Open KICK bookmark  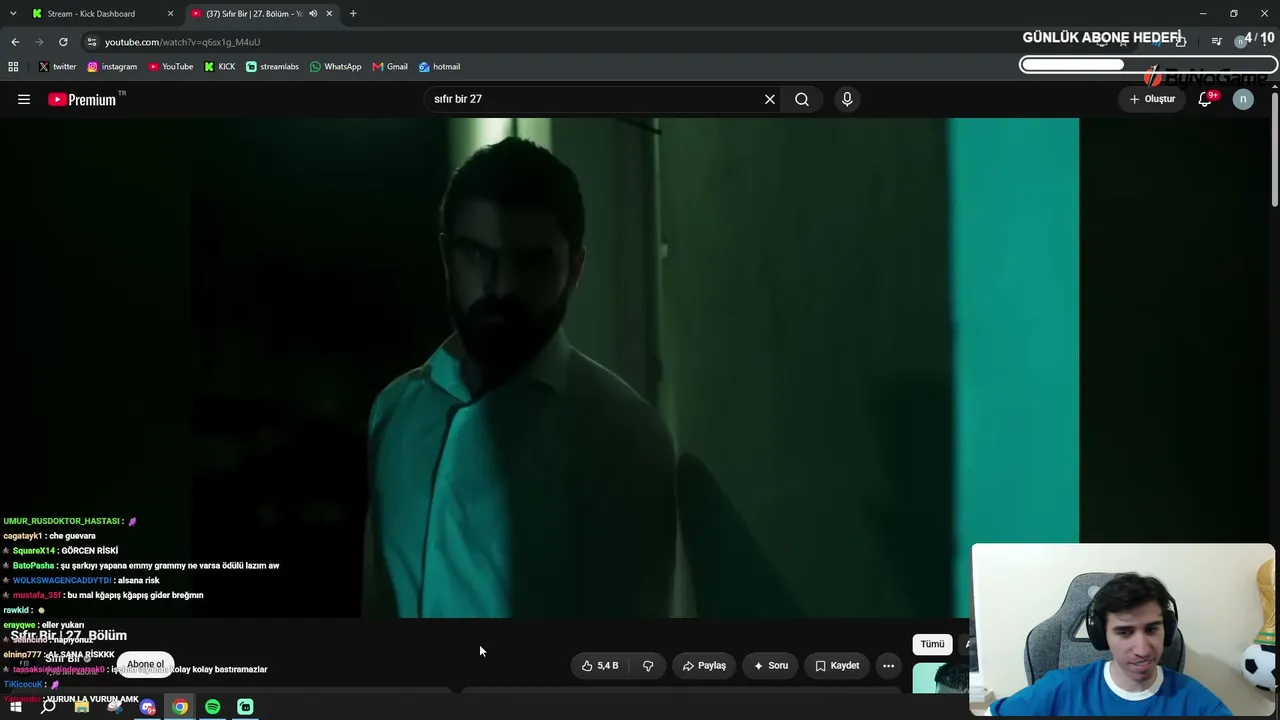pyautogui.click(x=220, y=67)
